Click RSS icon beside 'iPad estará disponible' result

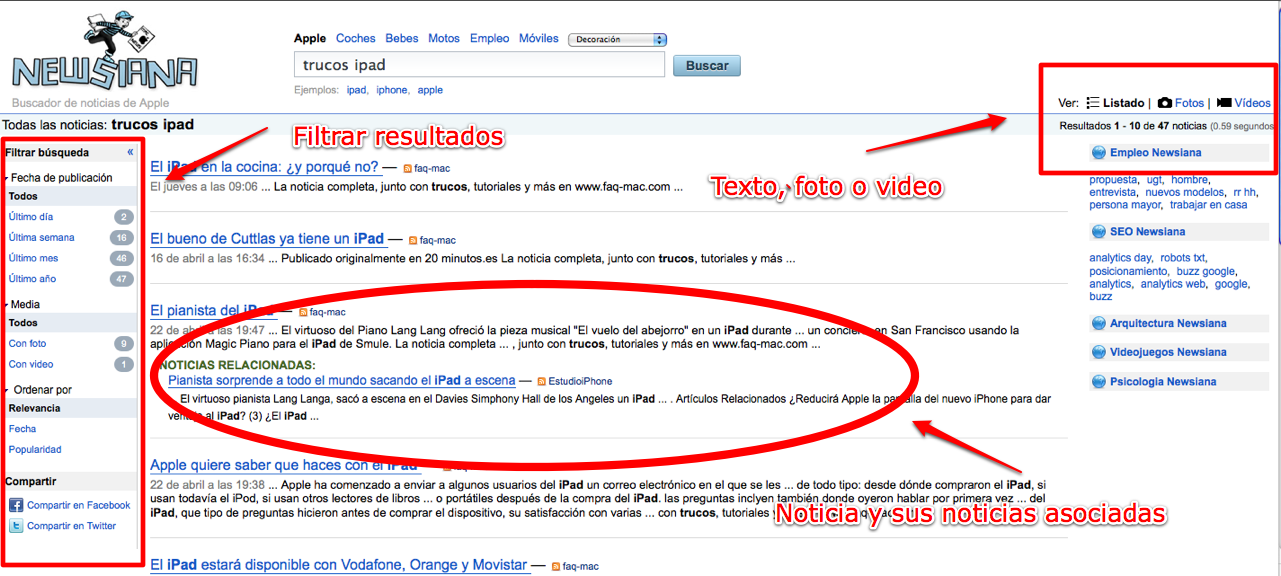(555, 567)
